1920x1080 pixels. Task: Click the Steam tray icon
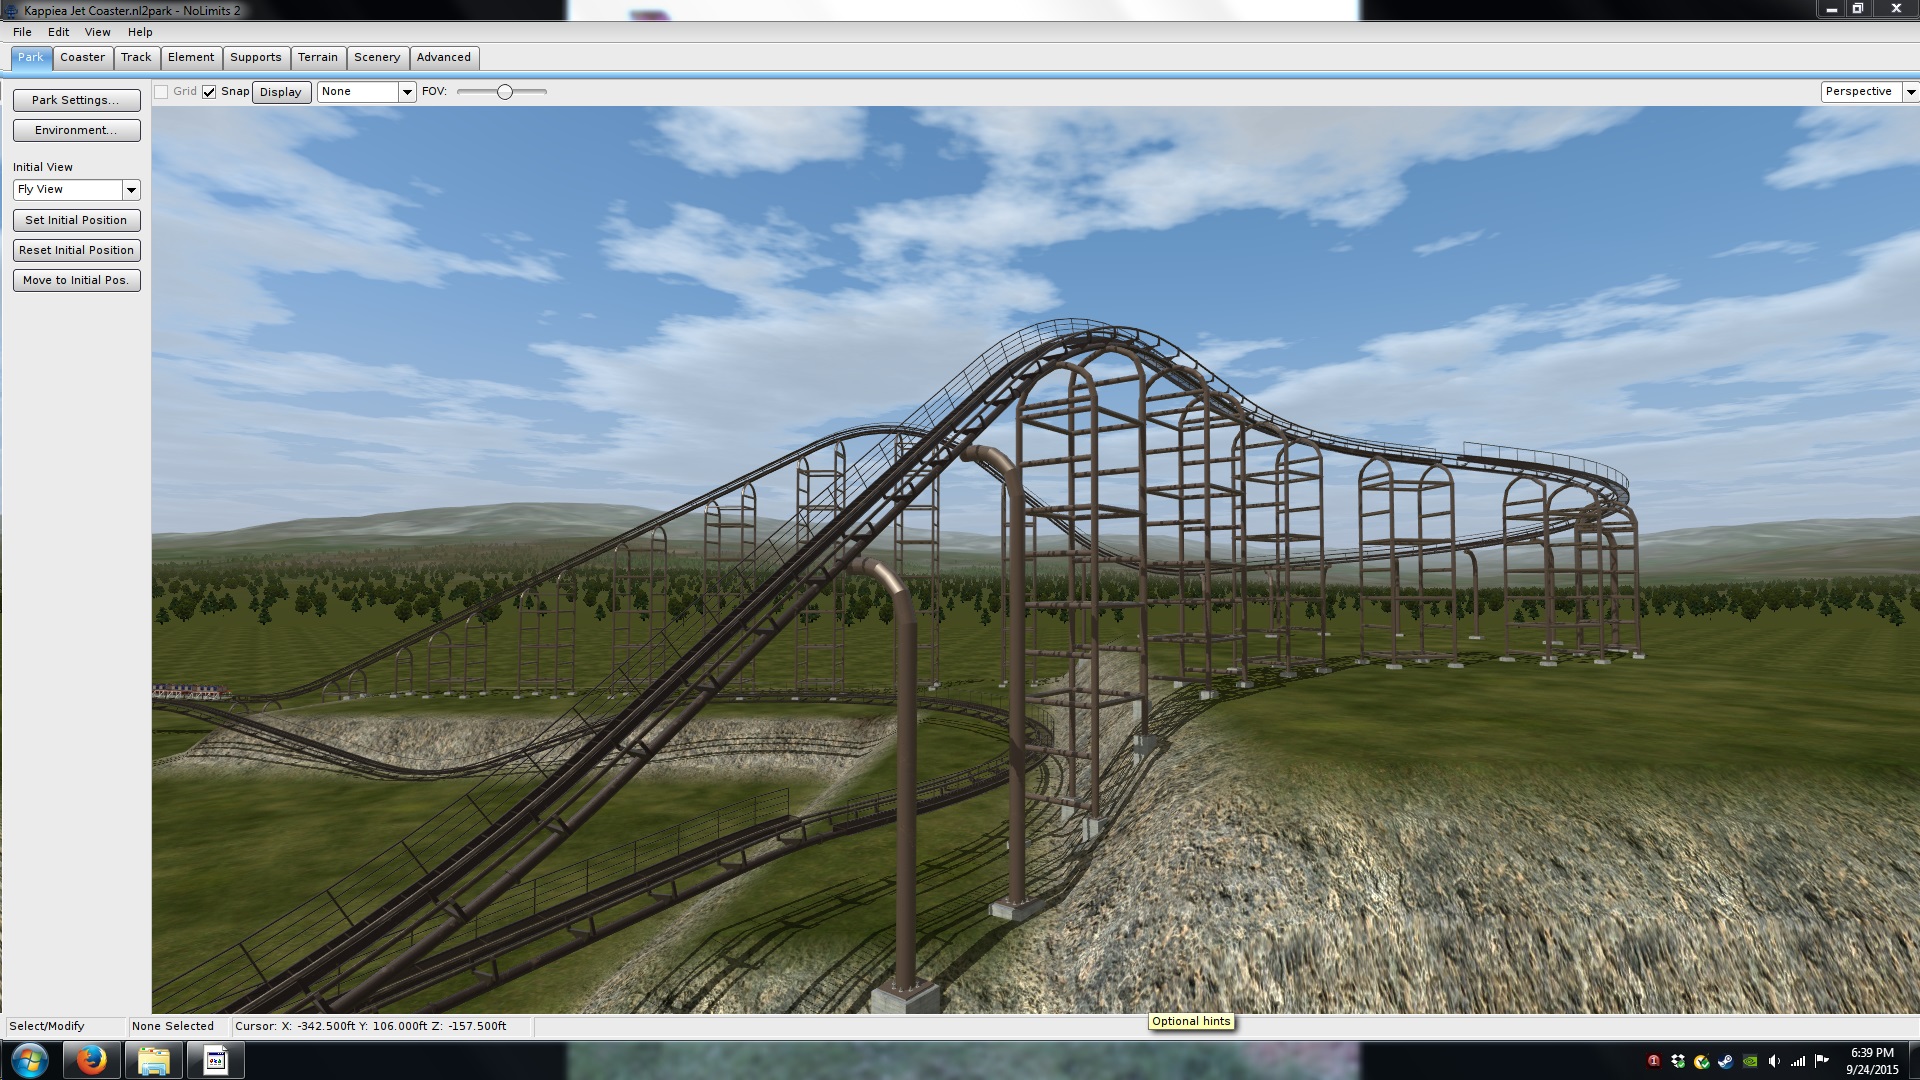(x=1726, y=1061)
